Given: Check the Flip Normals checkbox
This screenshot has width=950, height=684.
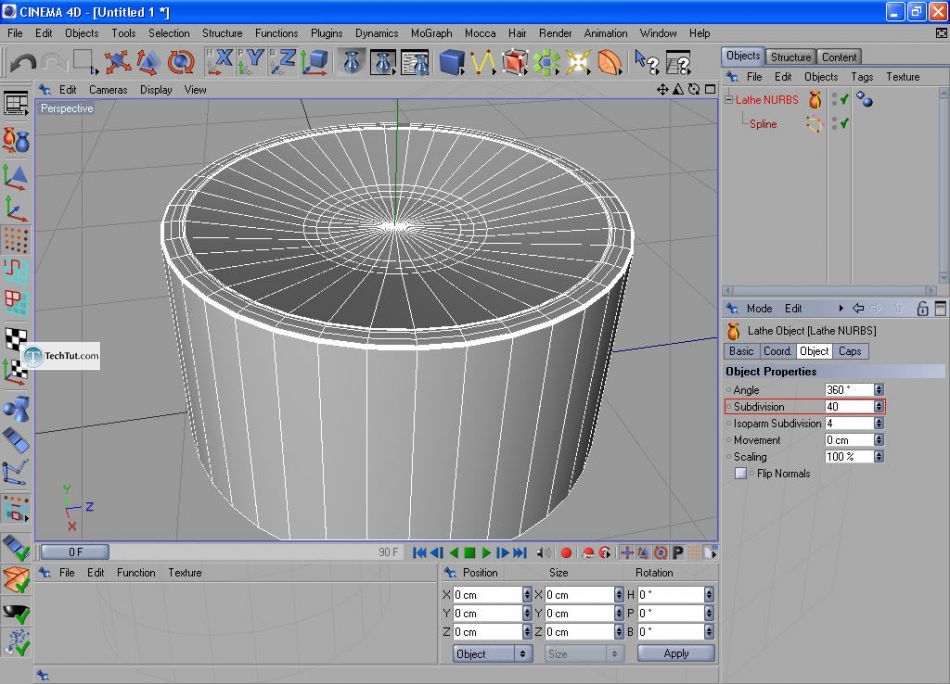Looking at the screenshot, I should pos(740,473).
